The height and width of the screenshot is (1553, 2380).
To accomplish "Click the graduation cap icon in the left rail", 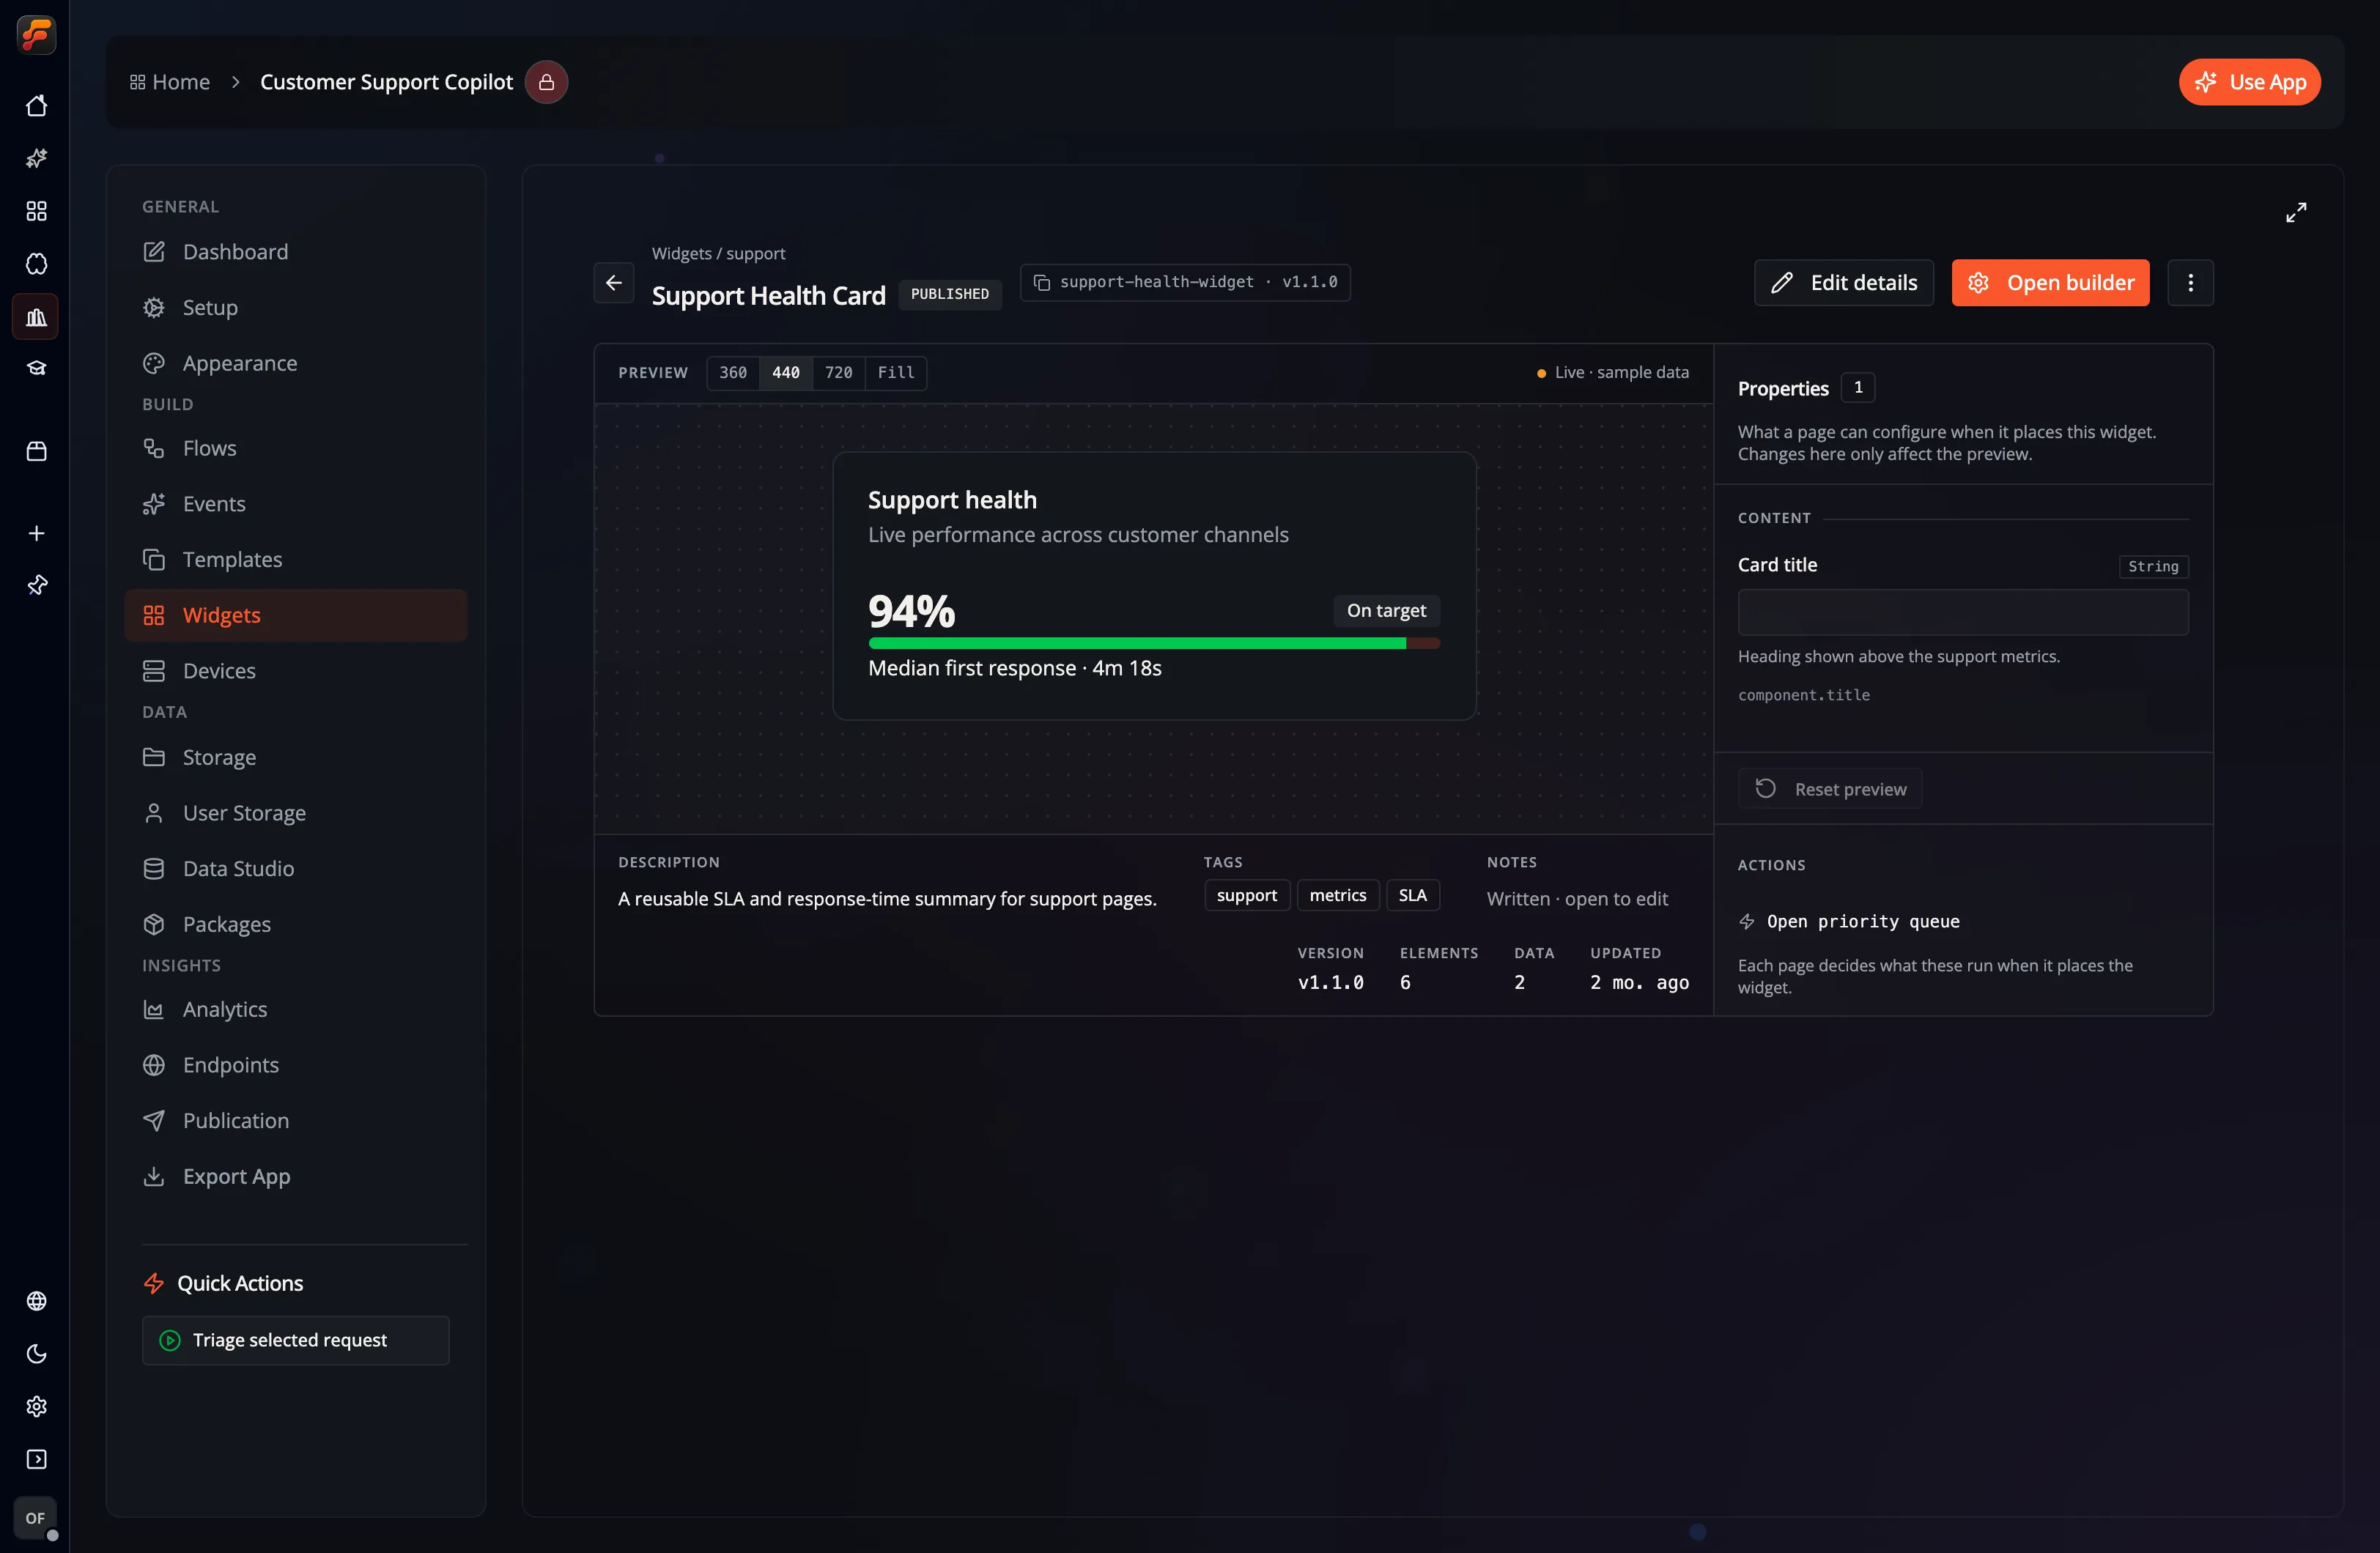I will pyautogui.click(x=36, y=369).
